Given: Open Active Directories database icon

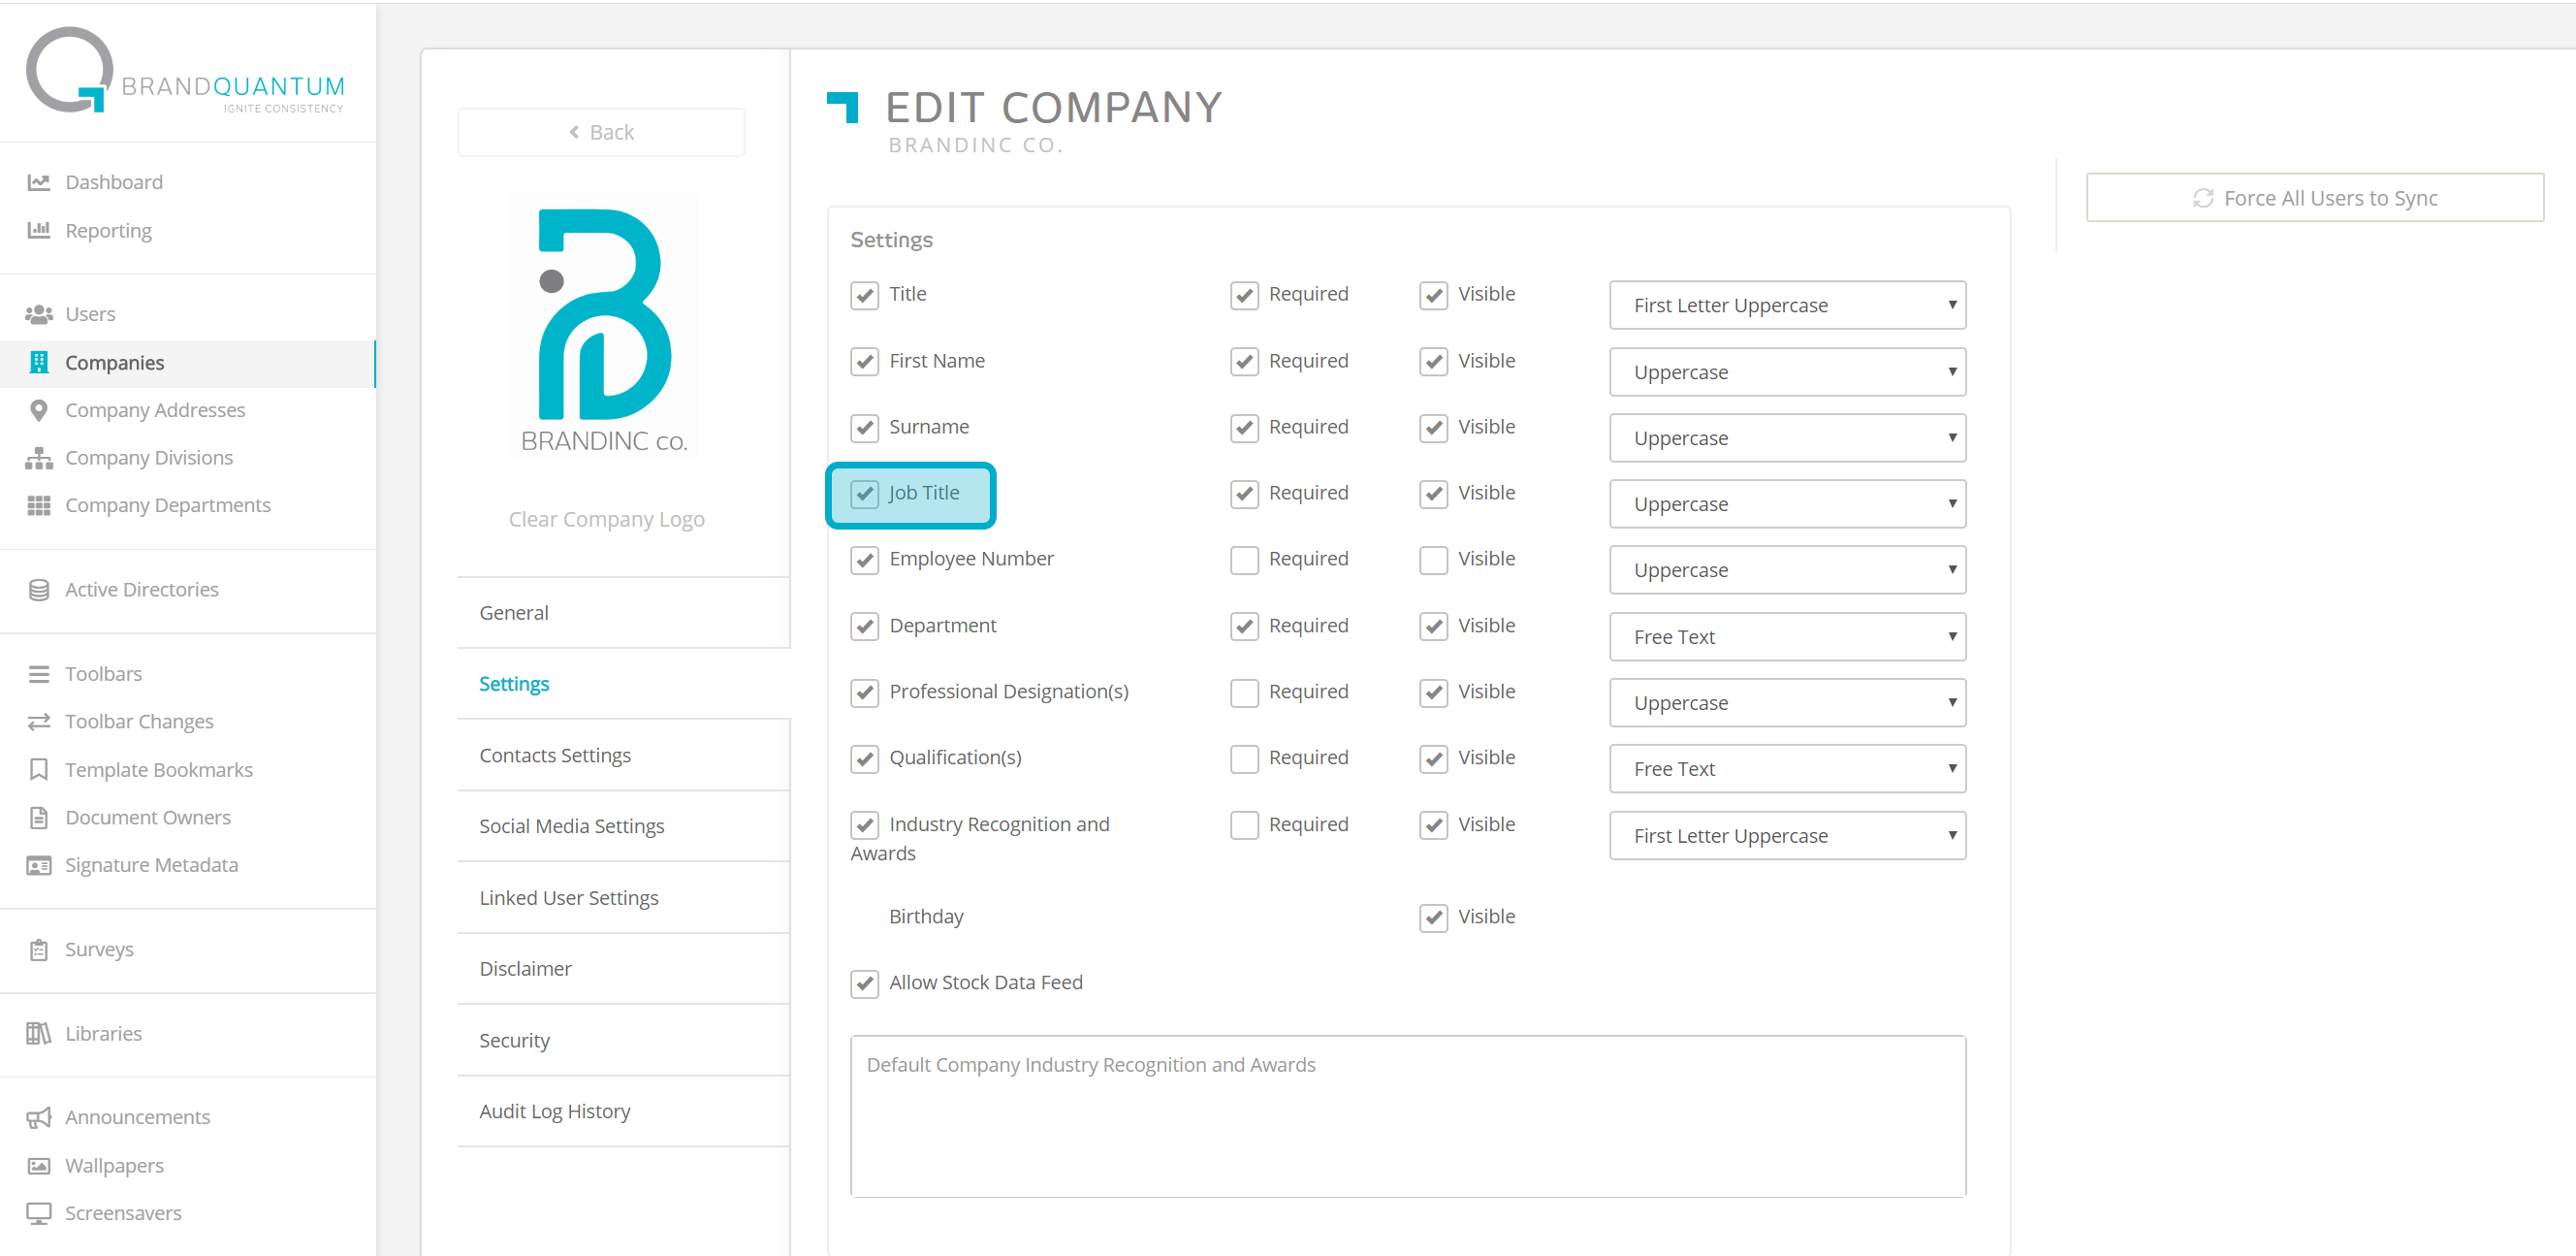Looking at the screenshot, I should point(38,590).
